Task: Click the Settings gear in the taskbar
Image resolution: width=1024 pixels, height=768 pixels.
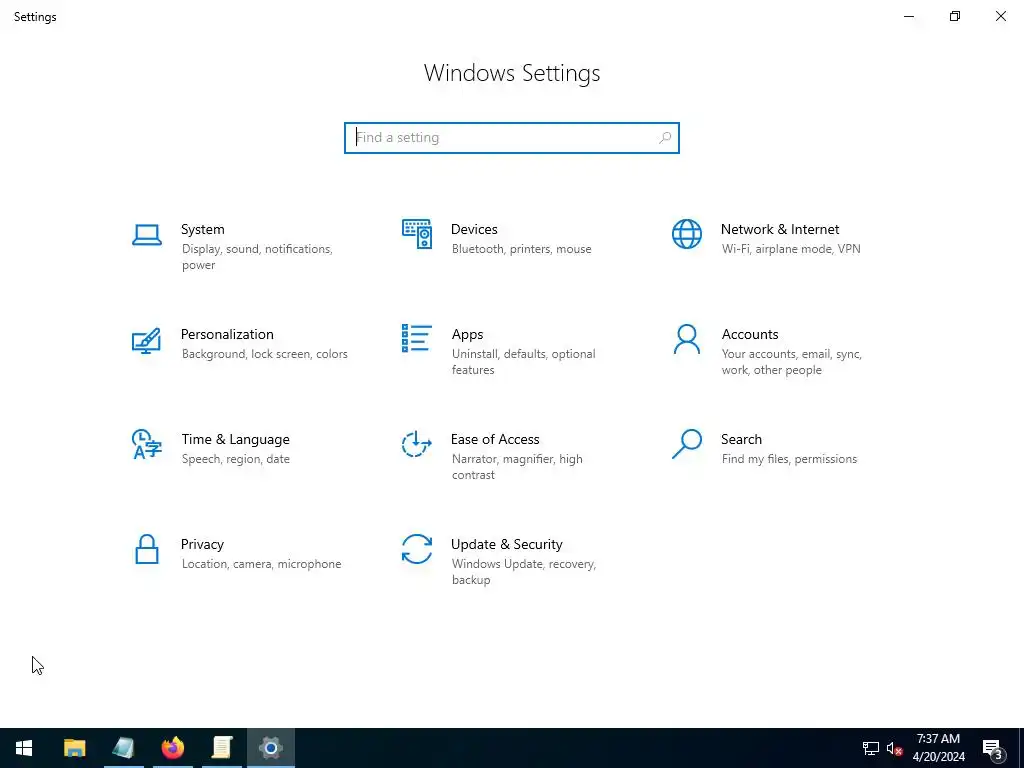Action: 270,748
